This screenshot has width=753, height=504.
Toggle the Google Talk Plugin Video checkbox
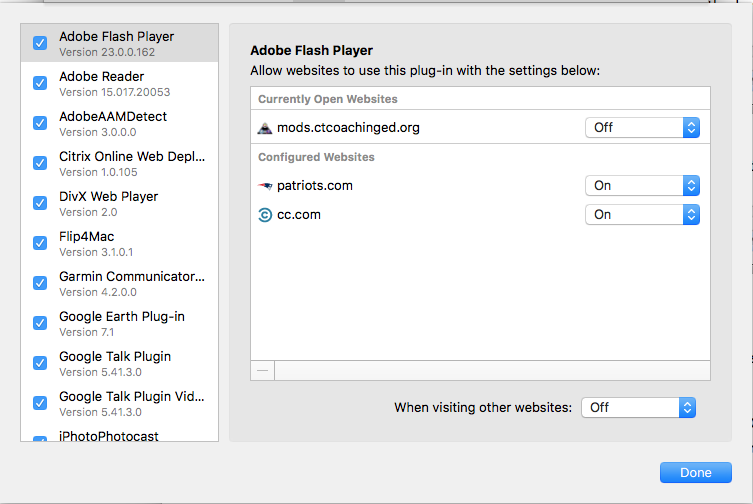pyautogui.click(x=40, y=403)
